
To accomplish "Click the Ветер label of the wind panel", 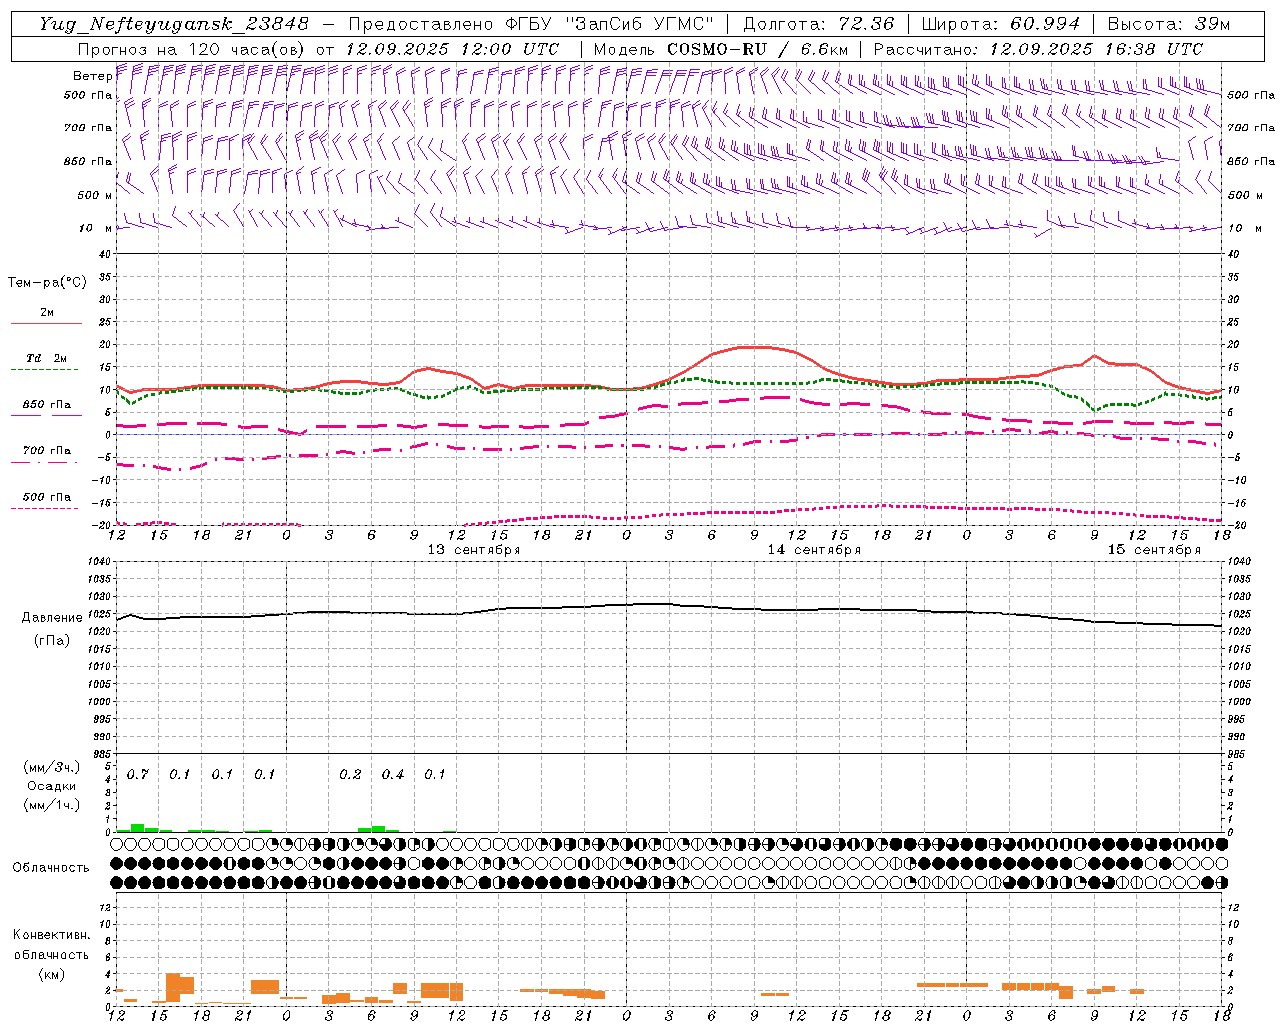I will tap(92, 76).
